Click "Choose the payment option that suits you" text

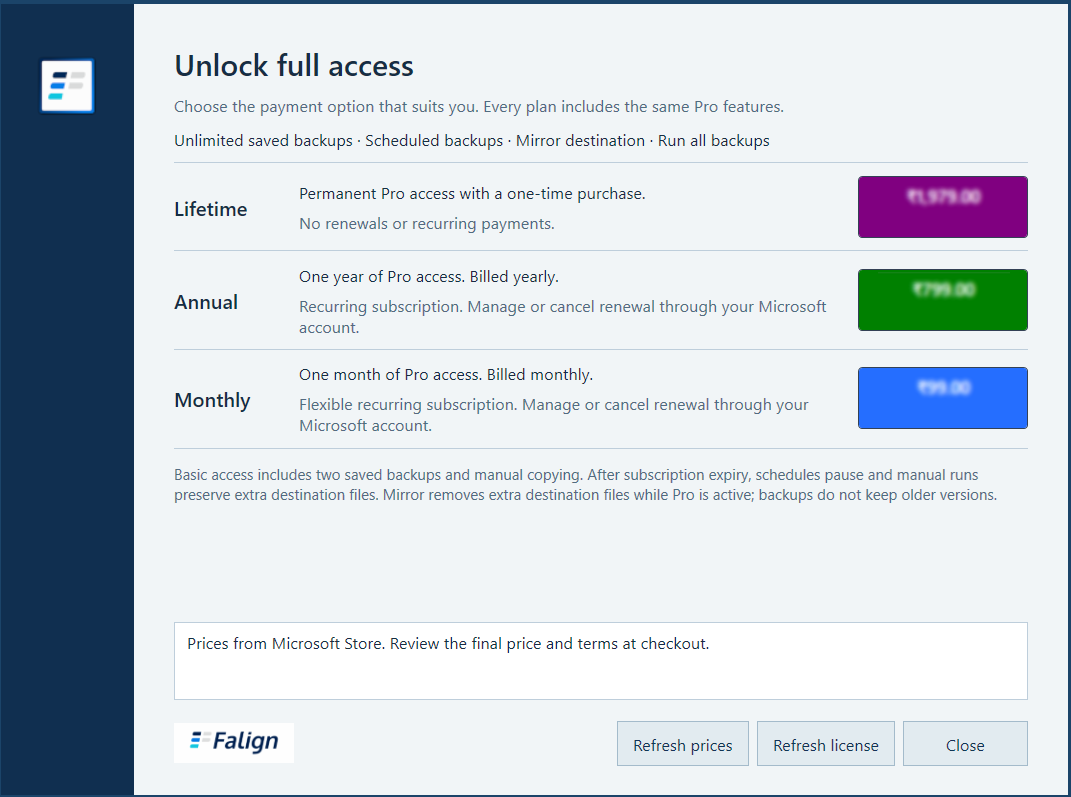click(x=479, y=107)
